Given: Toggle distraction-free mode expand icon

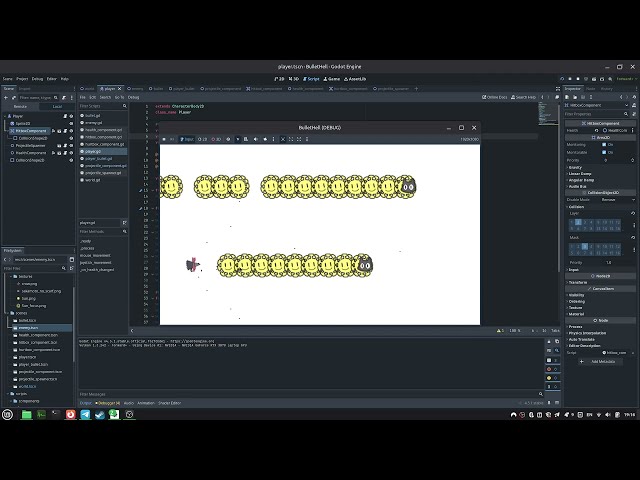Looking at the screenshot, I should [x=558, y=89].
